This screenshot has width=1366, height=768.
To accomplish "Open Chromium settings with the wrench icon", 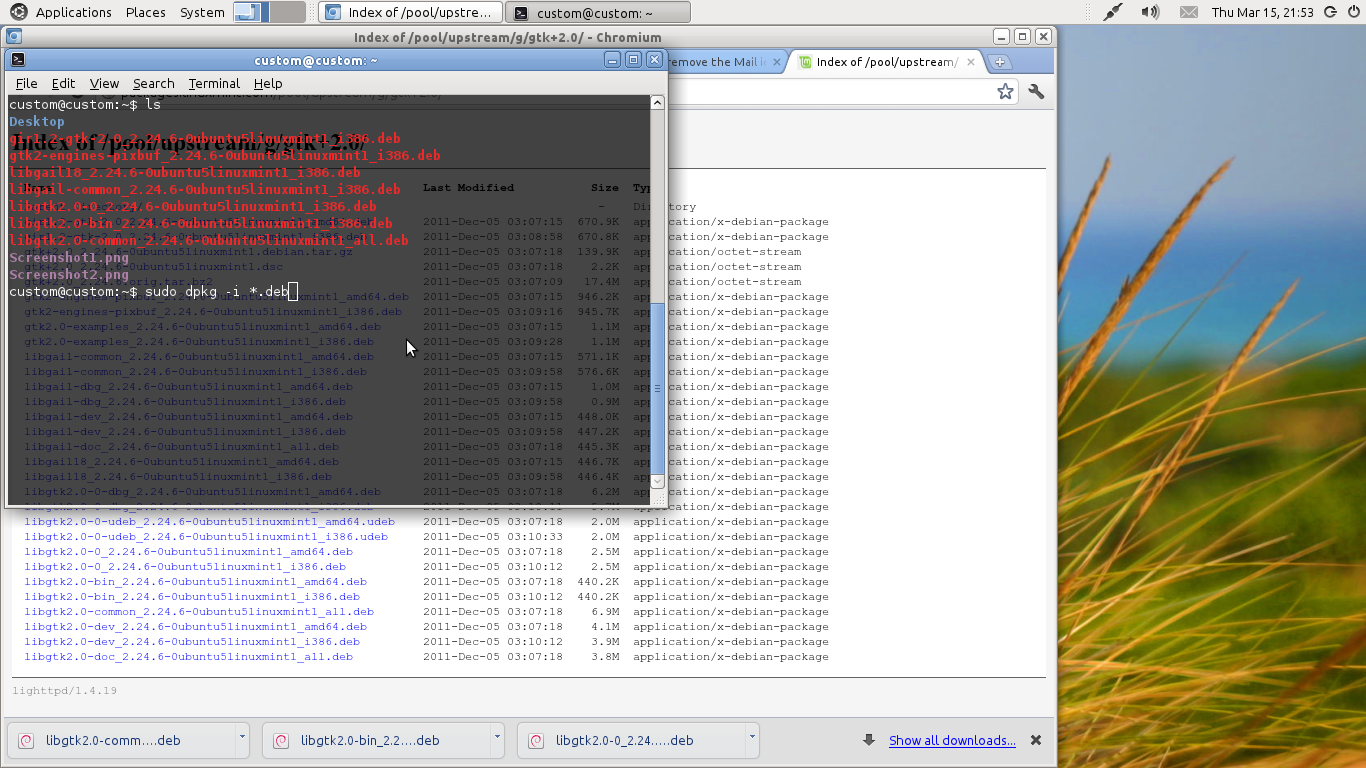I will [x=1036, y=91].
